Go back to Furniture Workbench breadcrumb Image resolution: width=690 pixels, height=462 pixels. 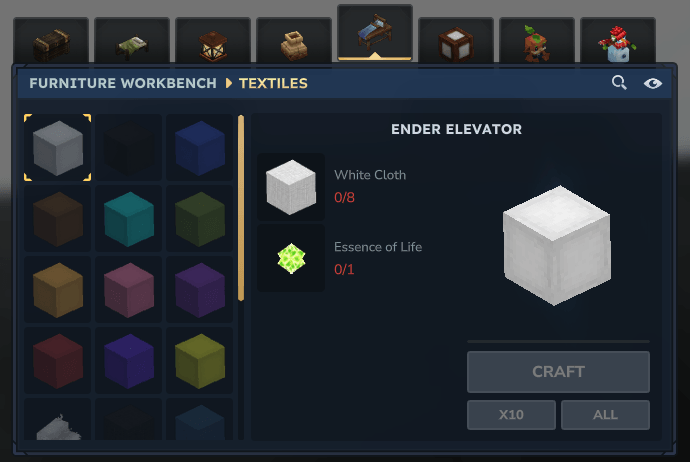point(123,83)
